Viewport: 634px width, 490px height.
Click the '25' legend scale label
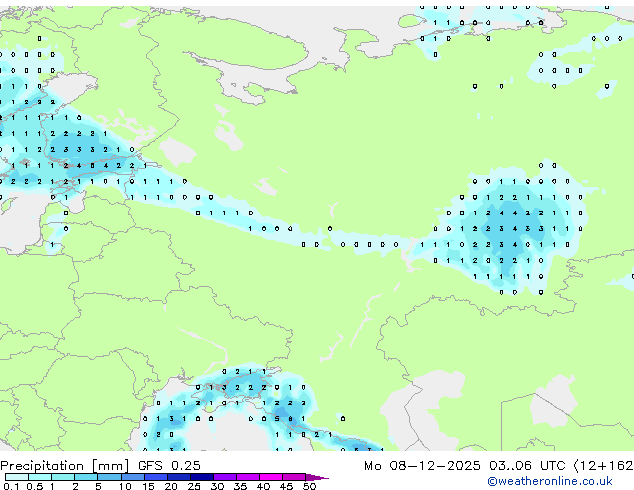pos(194,486)
